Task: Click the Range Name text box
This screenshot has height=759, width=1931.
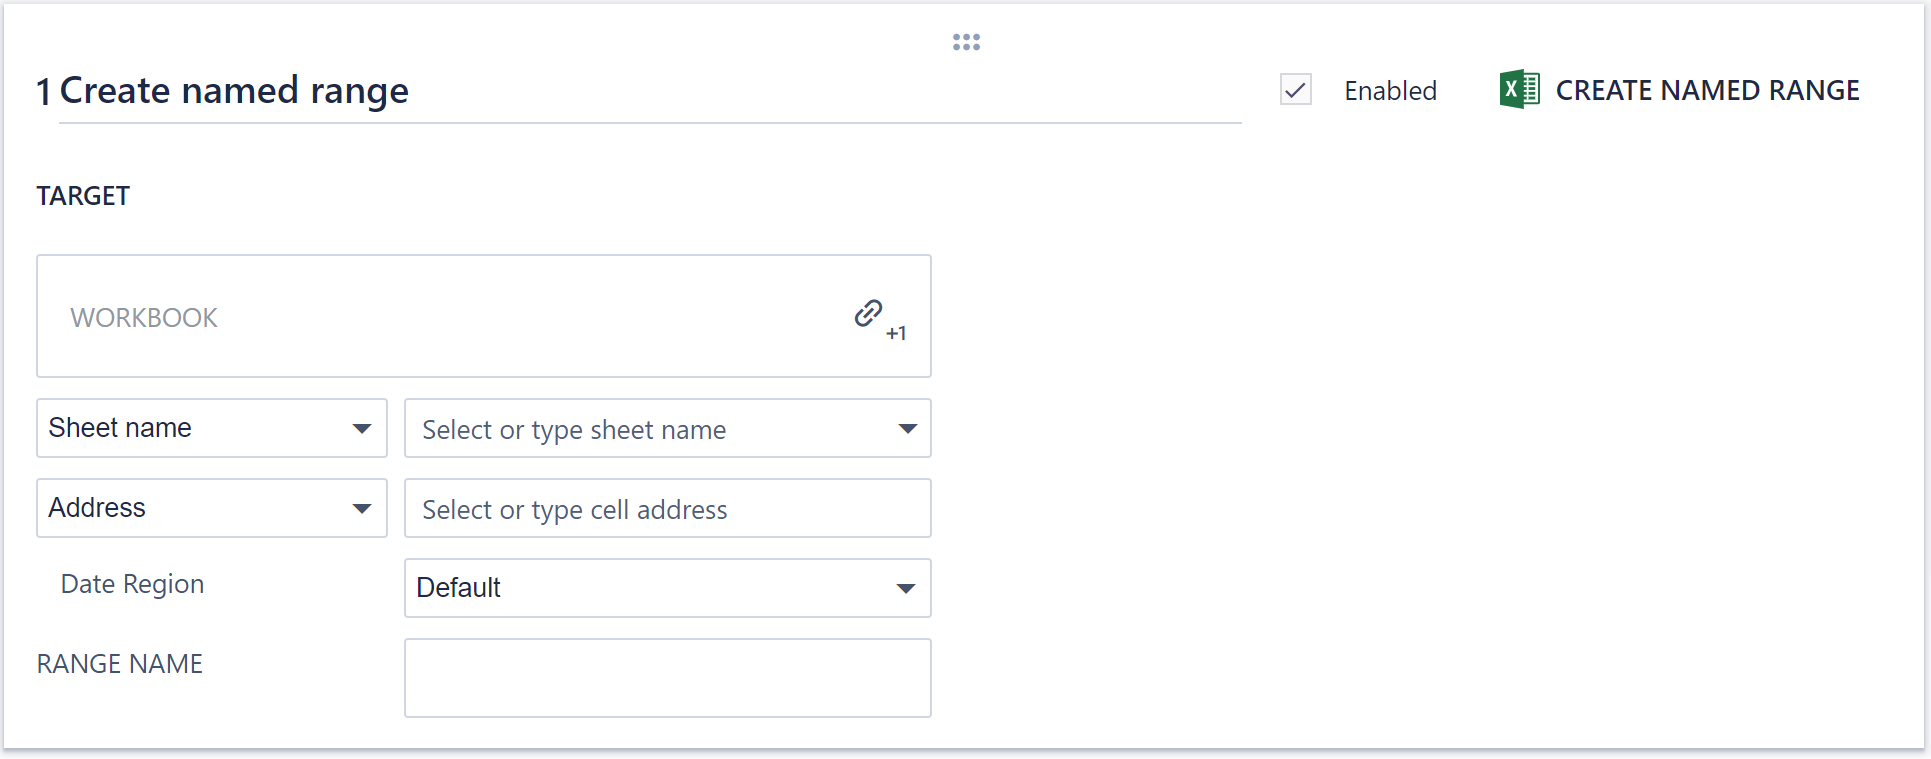Action: (x=667, y=678)
